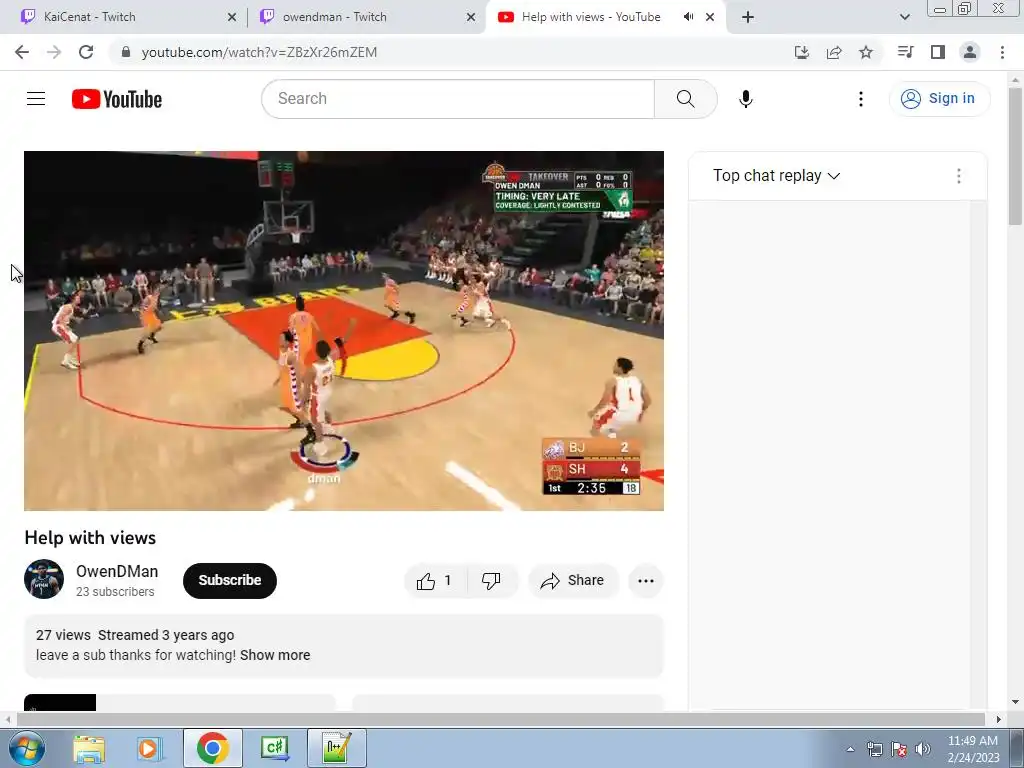The width and height of the screenshot is (1024, 768).
Task: Open the YouTube hamburger guide menu
Action: (36, 99)
